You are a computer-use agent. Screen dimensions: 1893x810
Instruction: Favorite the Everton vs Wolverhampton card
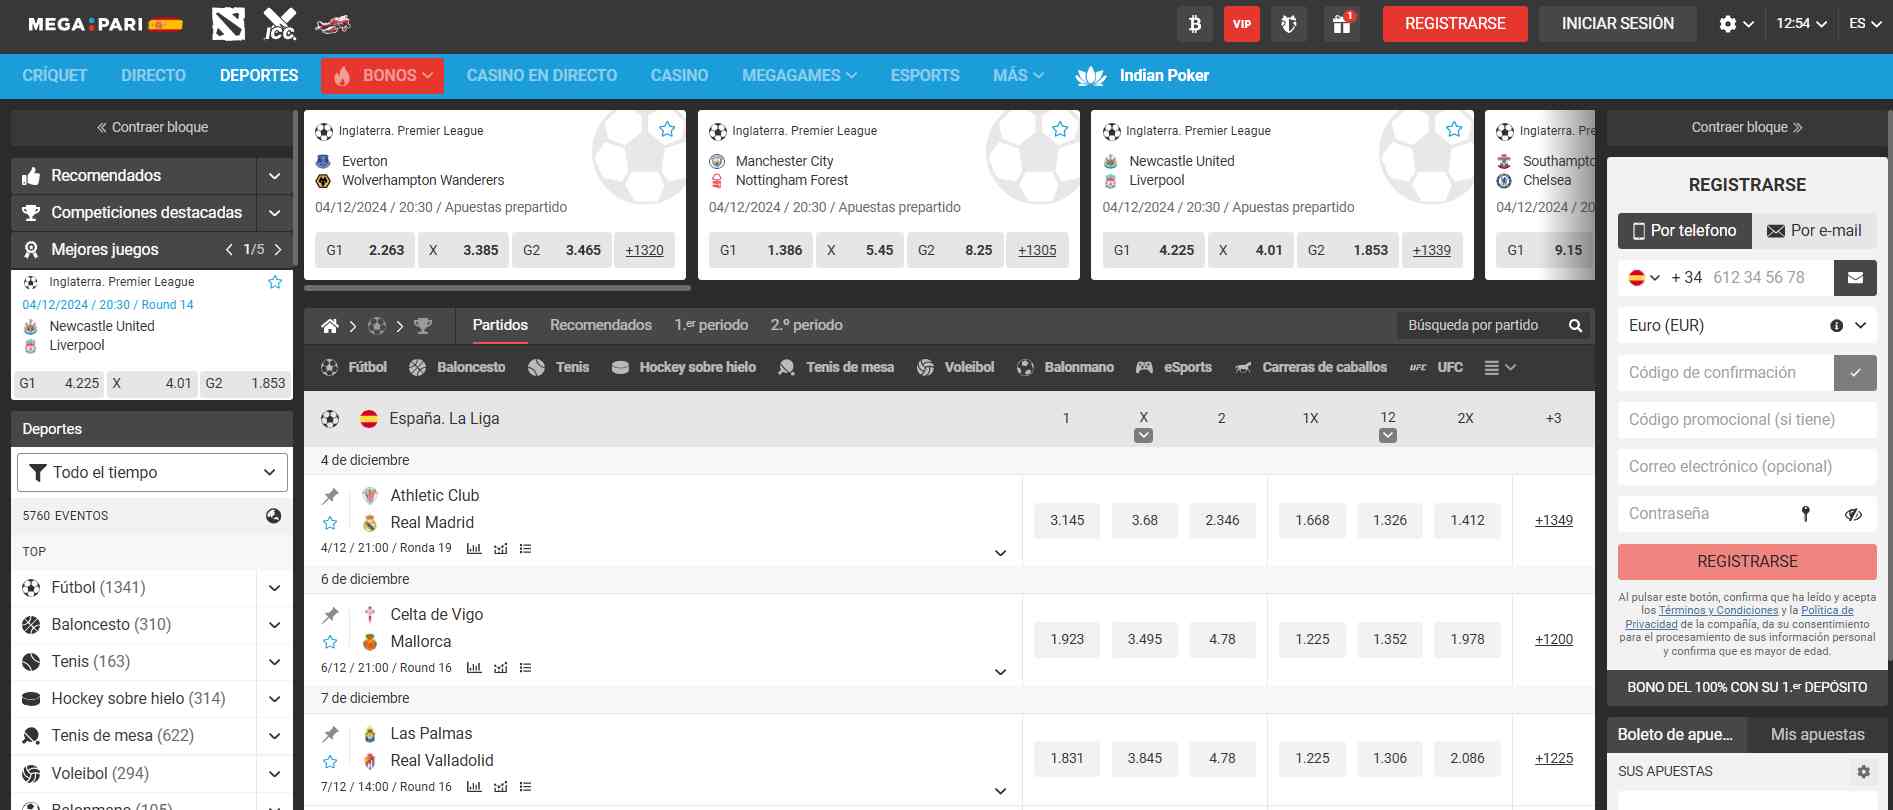point(667,129)
